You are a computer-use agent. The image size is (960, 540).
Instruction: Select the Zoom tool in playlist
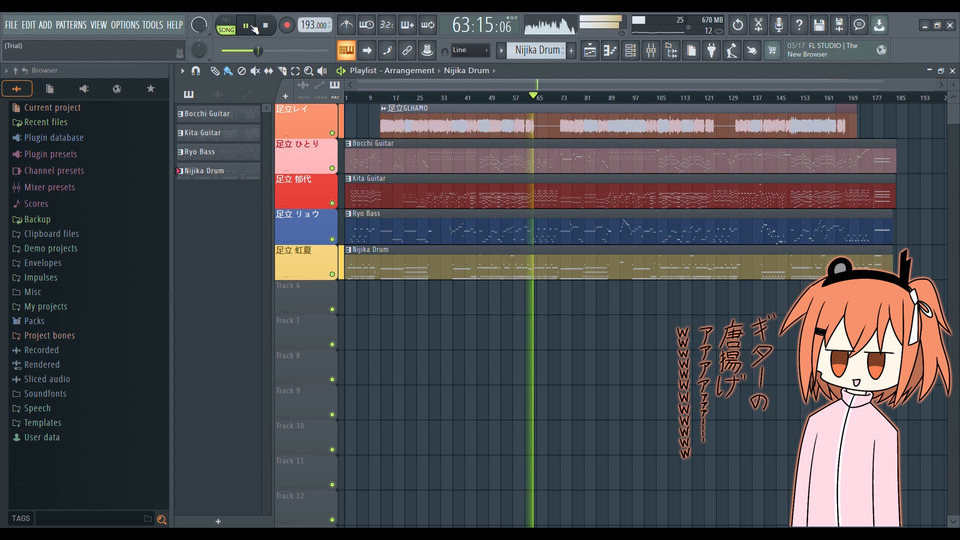point(309,71)
